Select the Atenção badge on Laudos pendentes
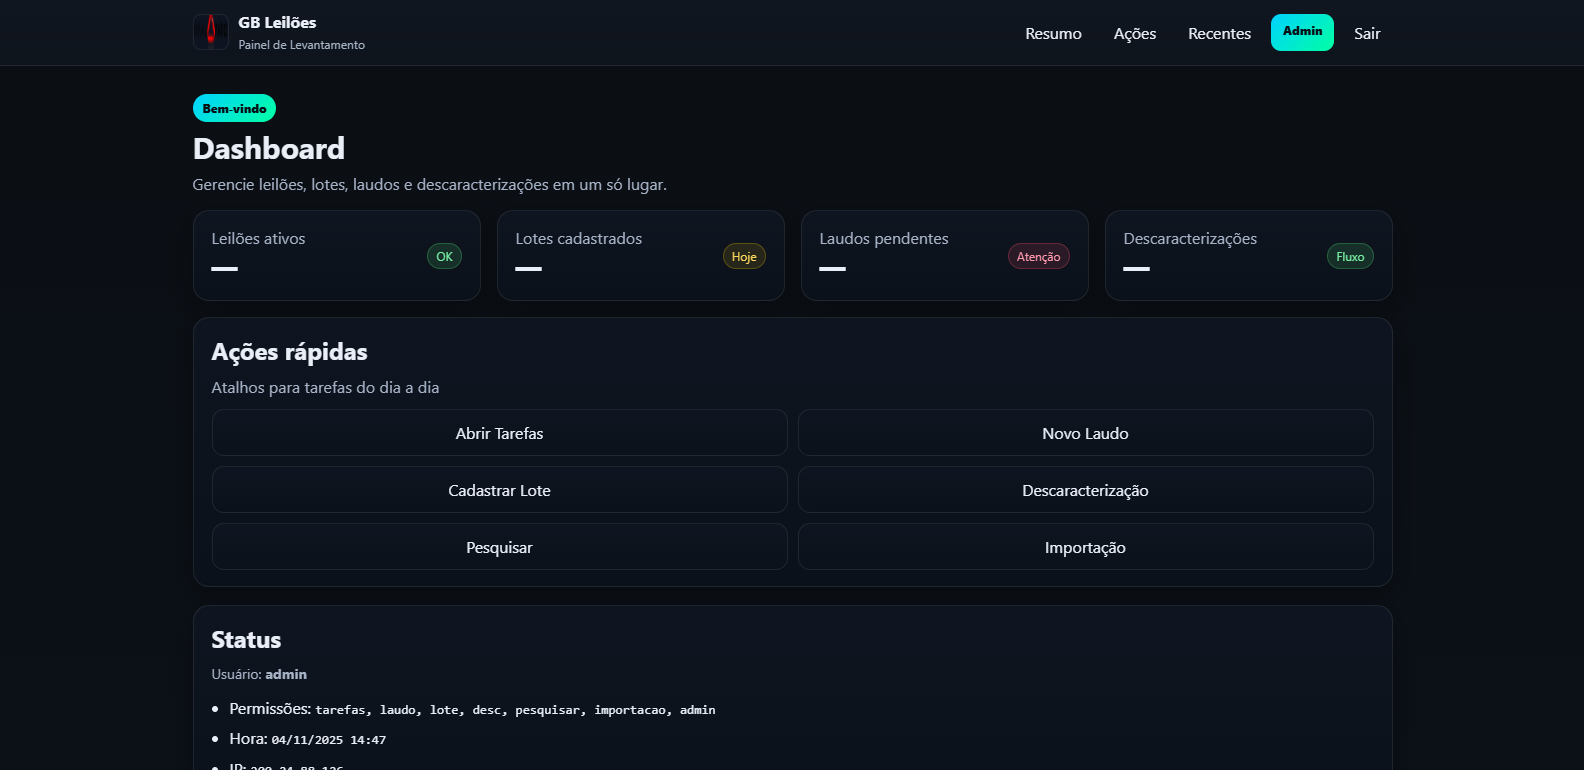 1037,257
